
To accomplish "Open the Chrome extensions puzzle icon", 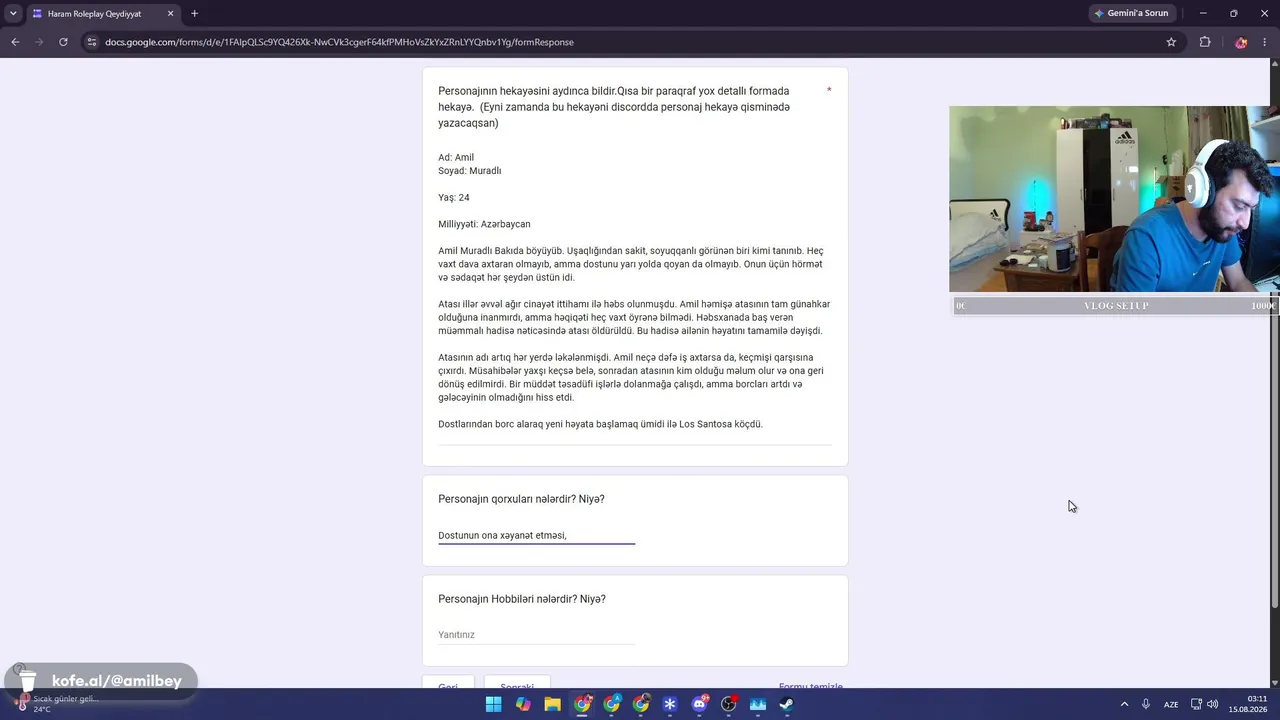I will pos(1205,42).
